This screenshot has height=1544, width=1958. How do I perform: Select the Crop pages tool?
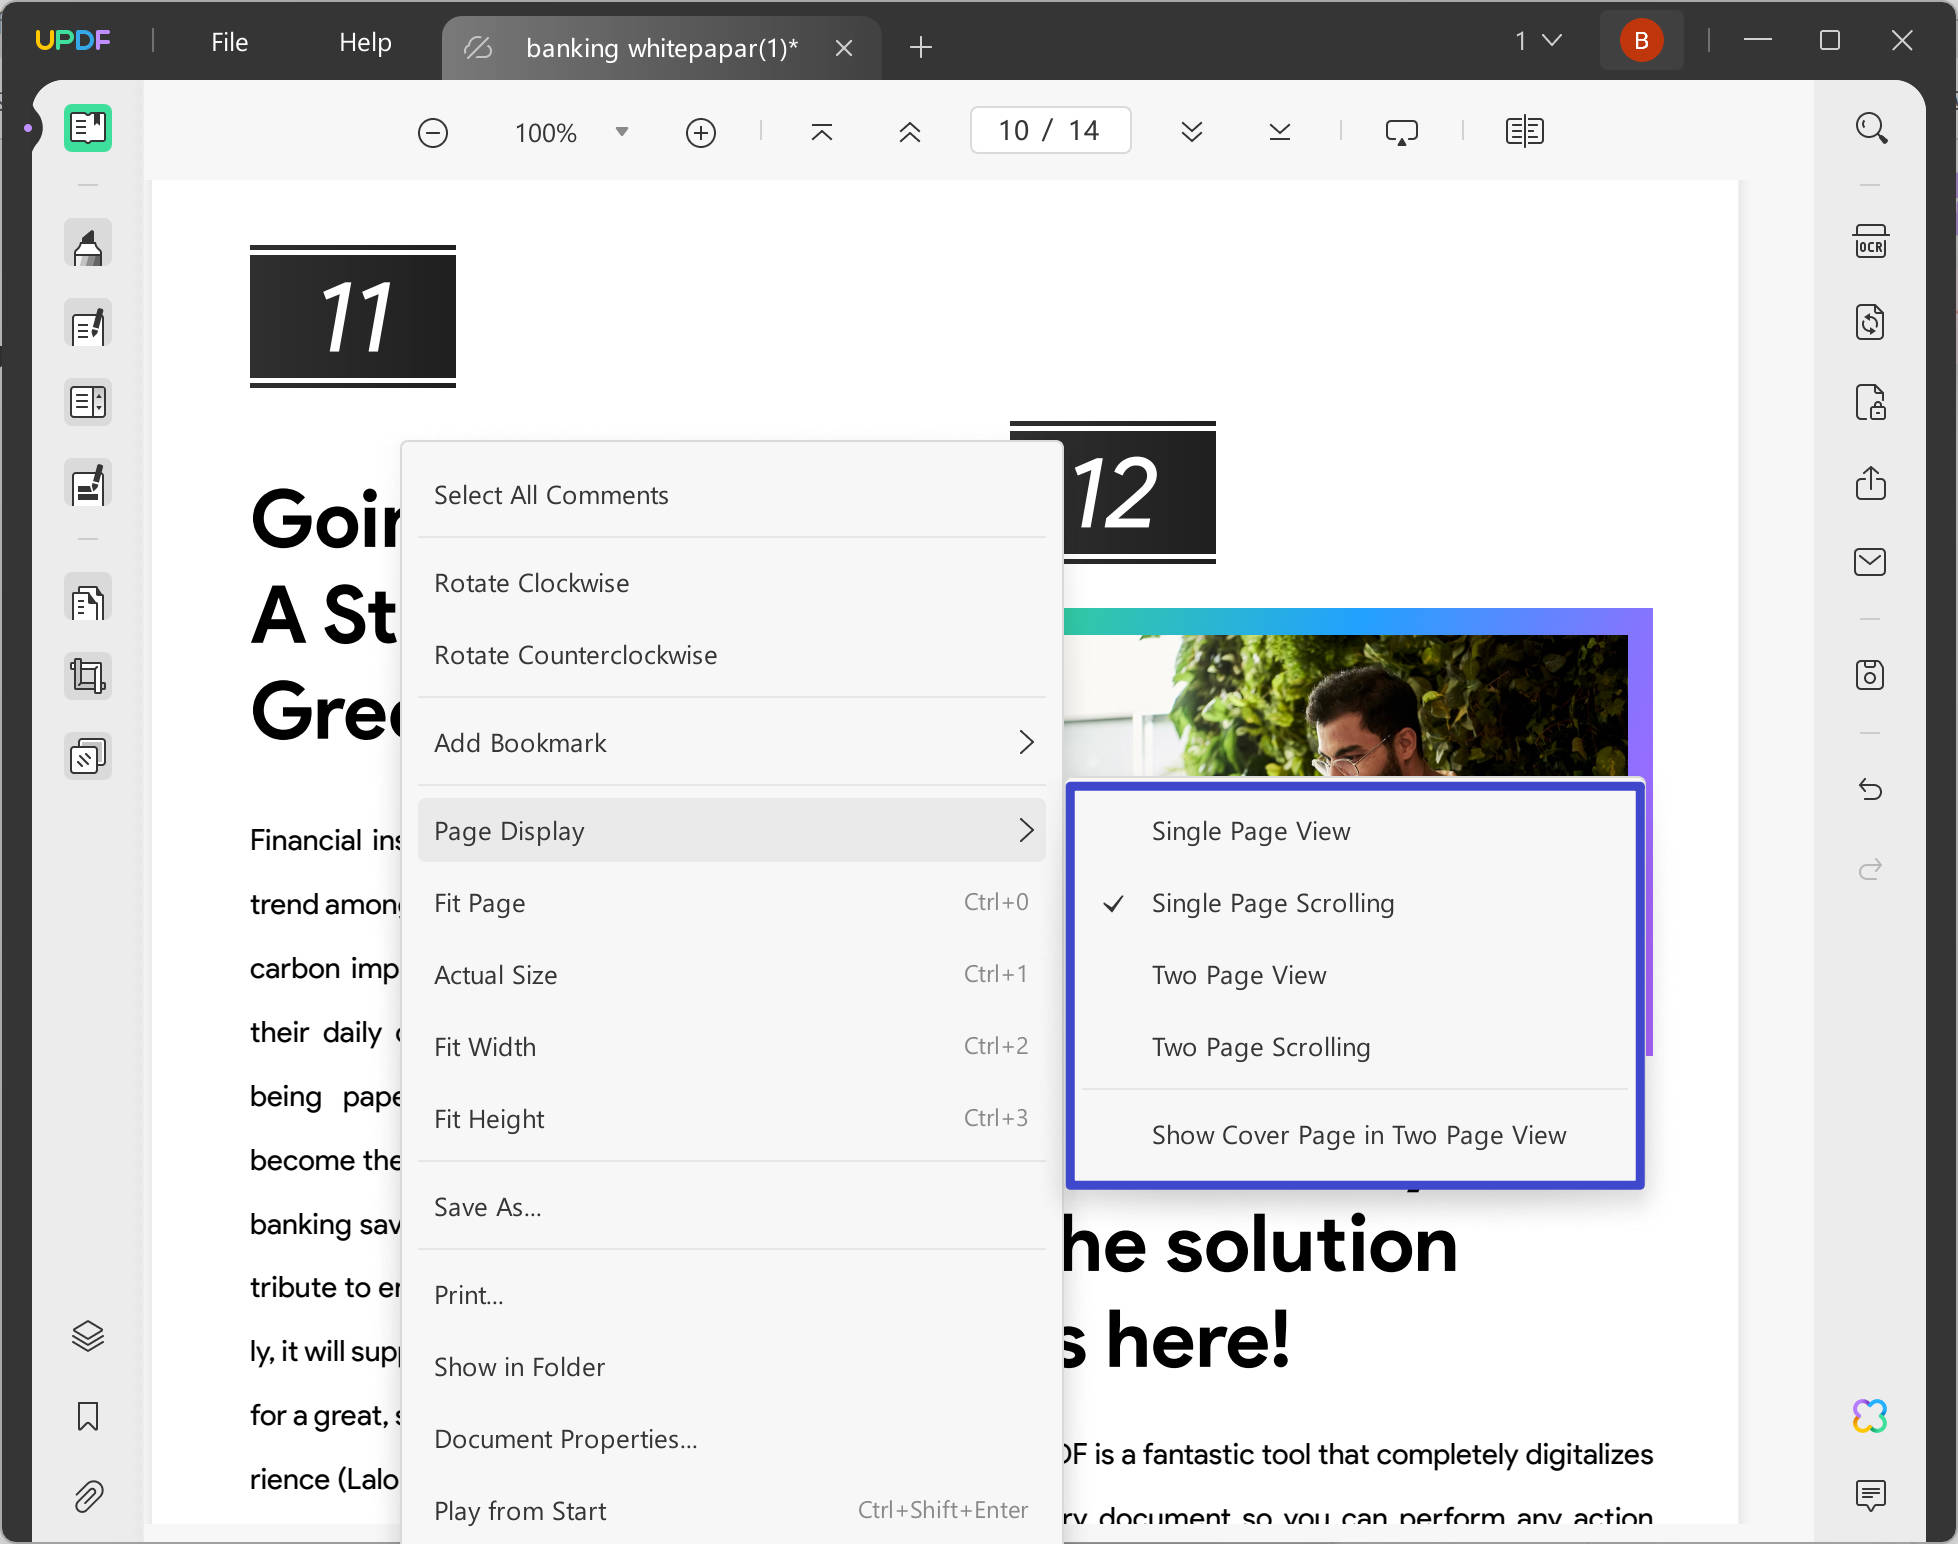click(x=88, y=676)
